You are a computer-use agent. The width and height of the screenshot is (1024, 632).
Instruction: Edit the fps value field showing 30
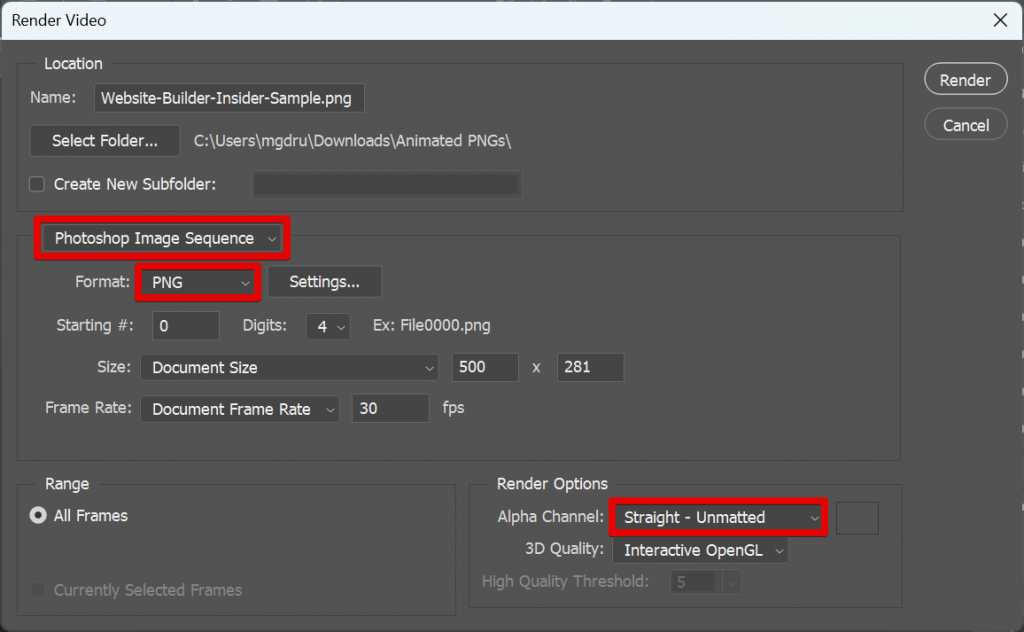390,408
